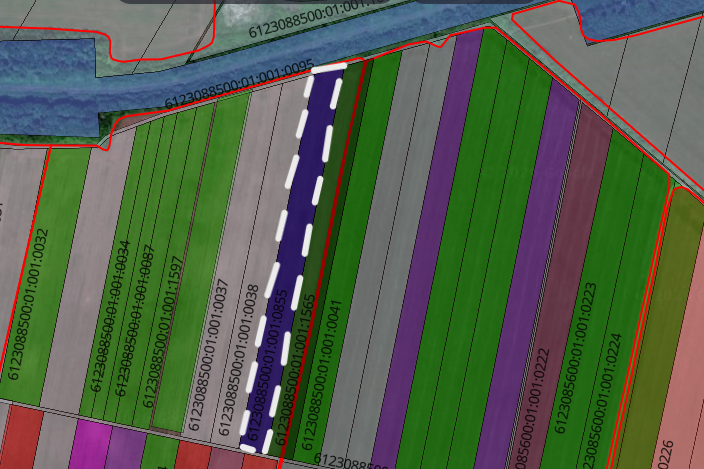Click parcel label 6123088500:01:001:0037
This screenshot has height=469, width=704.
(x=208, y=355)
